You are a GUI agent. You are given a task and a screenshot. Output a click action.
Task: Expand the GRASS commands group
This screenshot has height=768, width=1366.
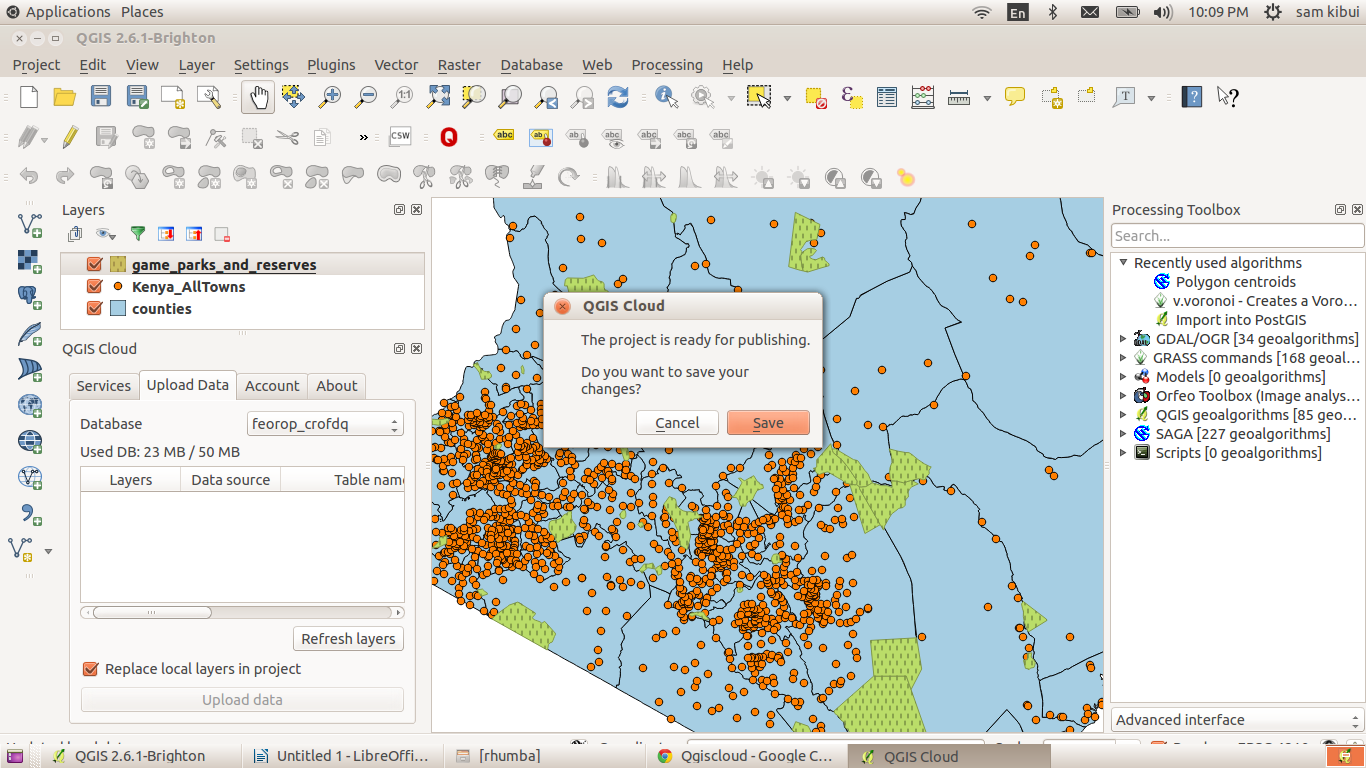[1123, 358]
